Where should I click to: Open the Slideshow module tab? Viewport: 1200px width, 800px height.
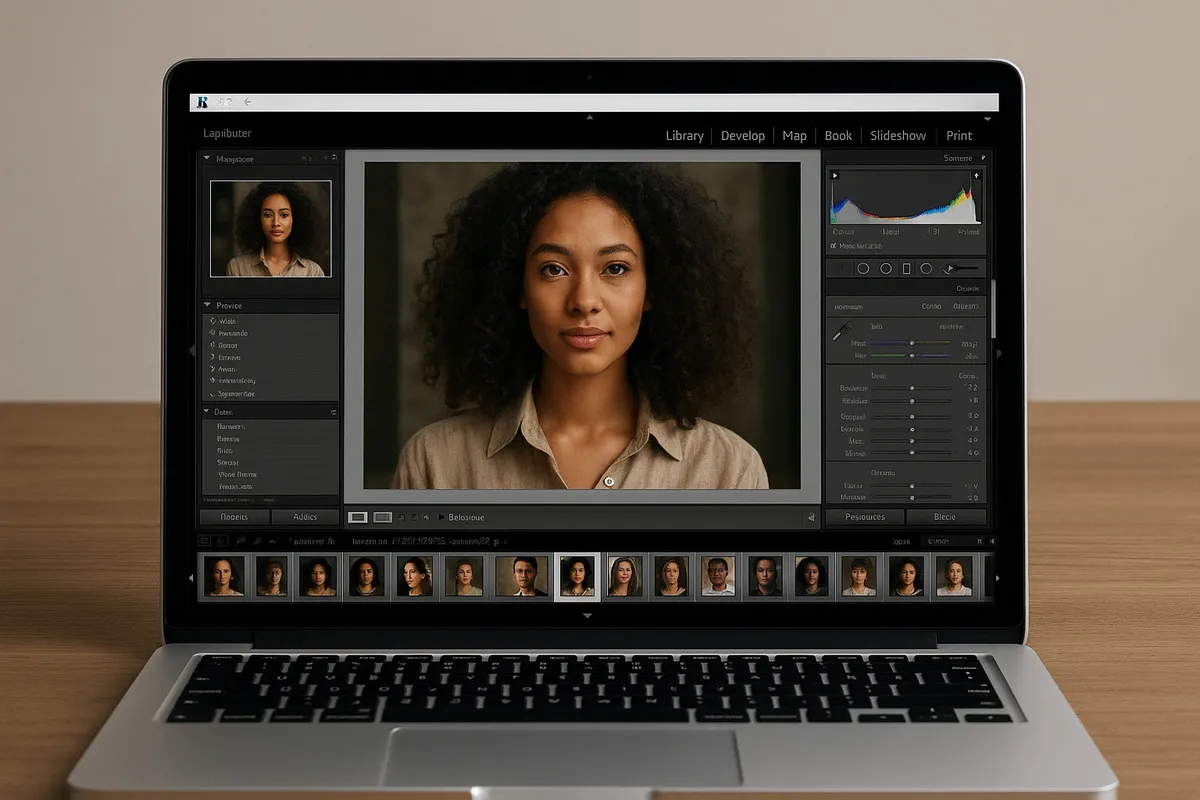[x=897, y=136]
